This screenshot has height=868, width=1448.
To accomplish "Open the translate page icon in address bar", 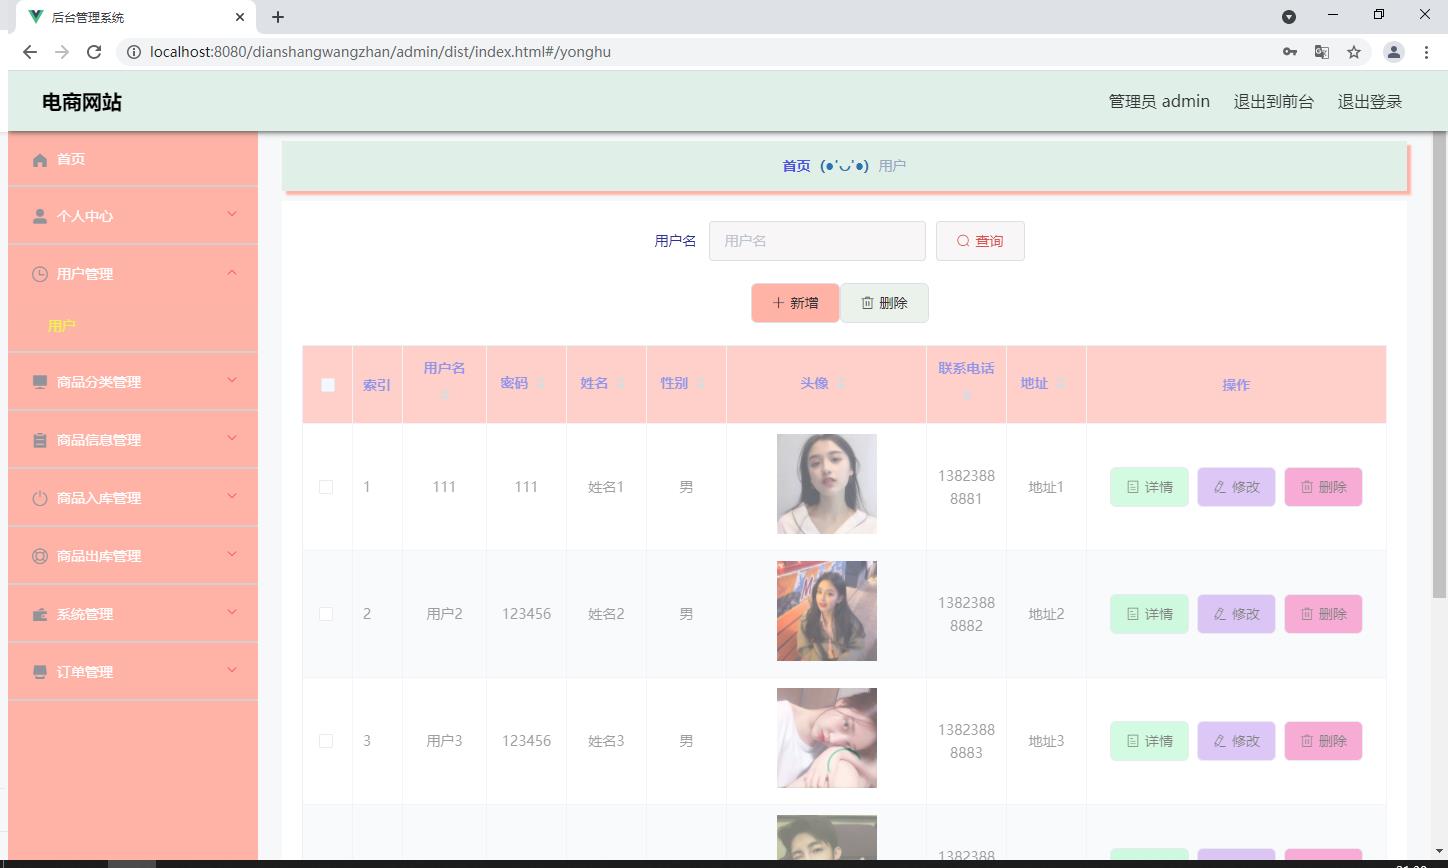I will (1322, 52).
